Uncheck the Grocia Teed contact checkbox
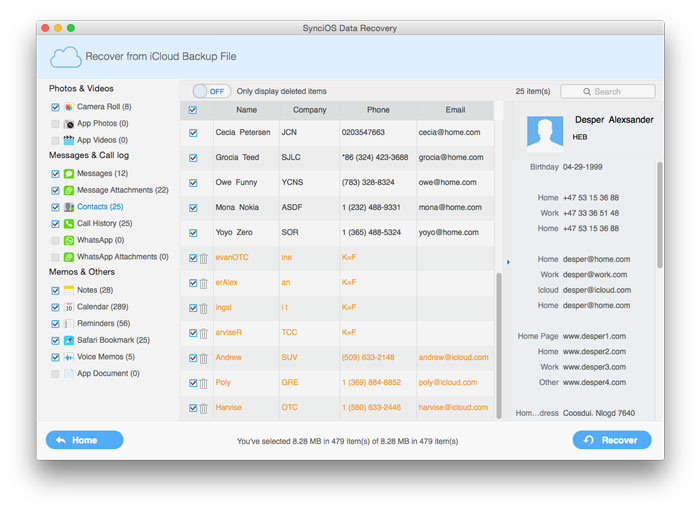Viewport: 700px width, 511px height. point(193,158)
